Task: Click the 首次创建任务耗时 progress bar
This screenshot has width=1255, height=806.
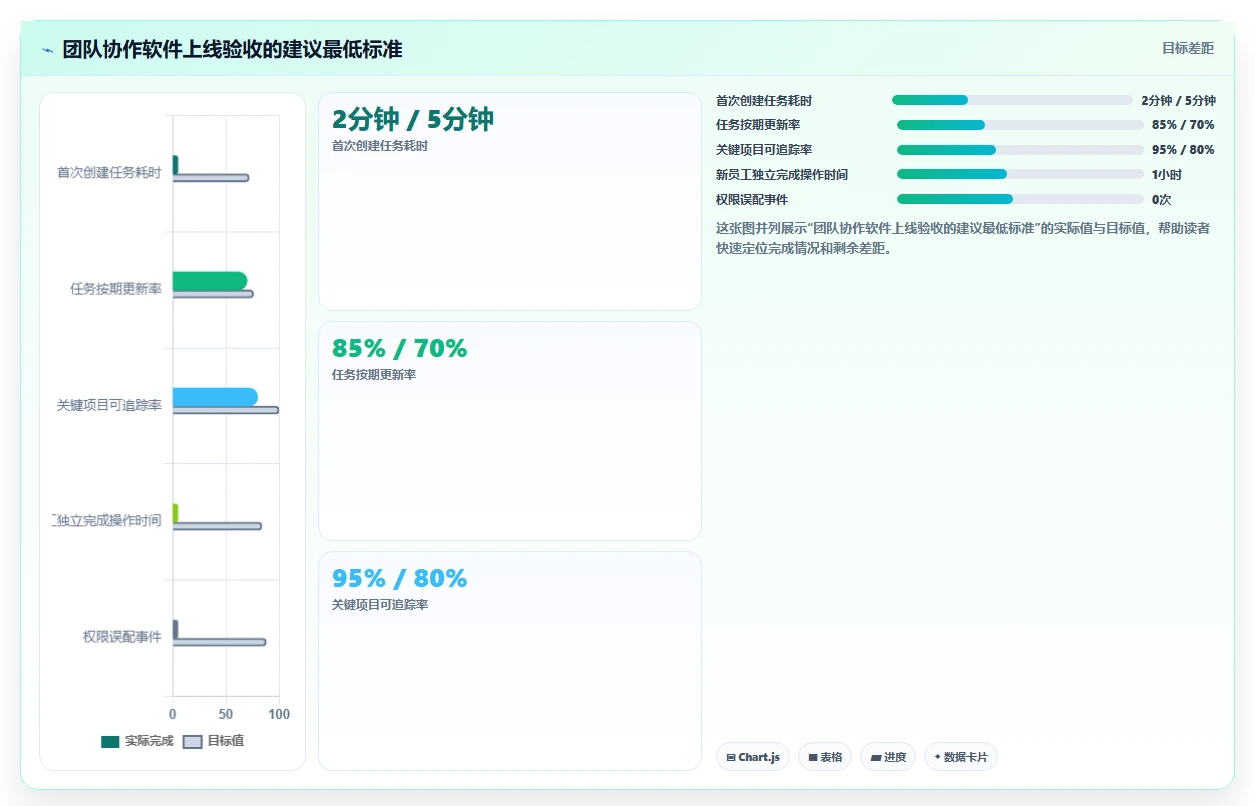Action: (1012, 100)
